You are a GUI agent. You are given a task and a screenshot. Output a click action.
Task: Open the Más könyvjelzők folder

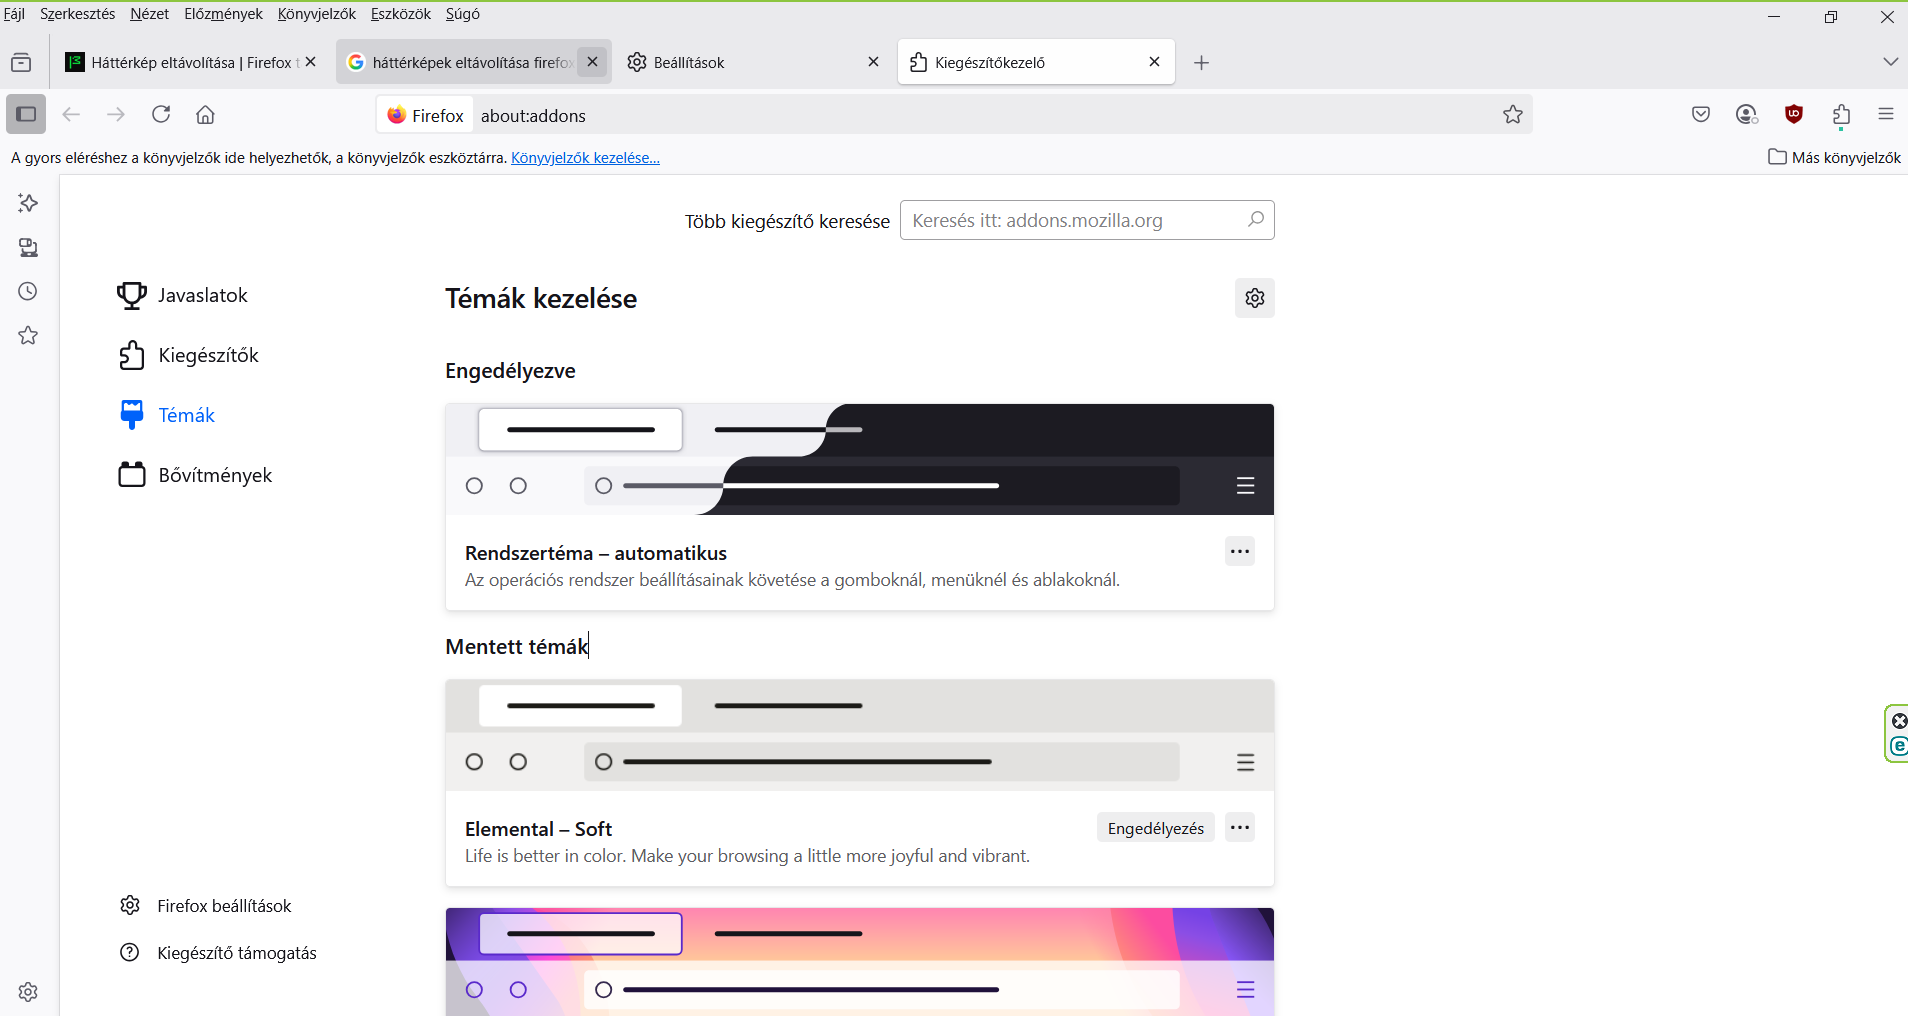coord(1834,157)
